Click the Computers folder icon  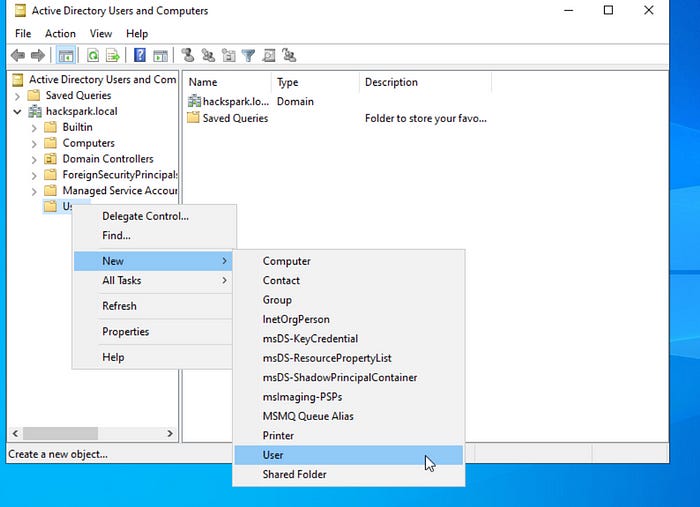[50, 143]
